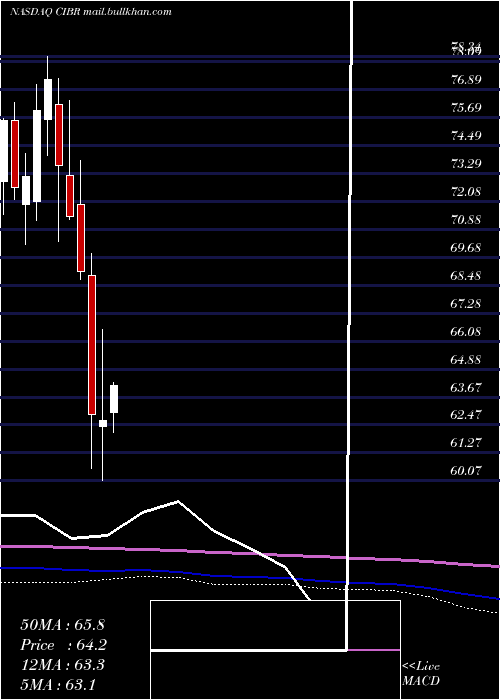Select the 74.49 price axis label
500x700 pixels.
(467, 136)
